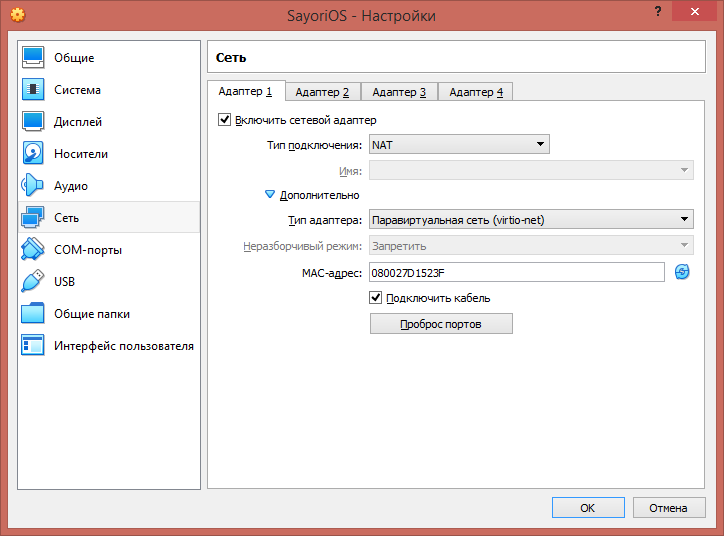Expand the Тип адаптера virtio-net dropdown
Image resolution: width=724 pixels, height=536 pixels.
click(x=531, y=220)
